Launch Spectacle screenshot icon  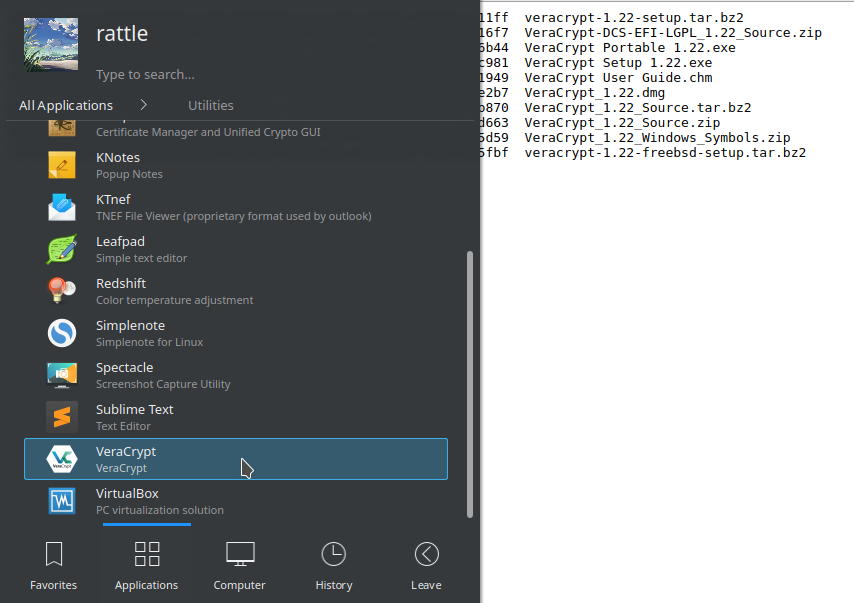tap(62, 375)
